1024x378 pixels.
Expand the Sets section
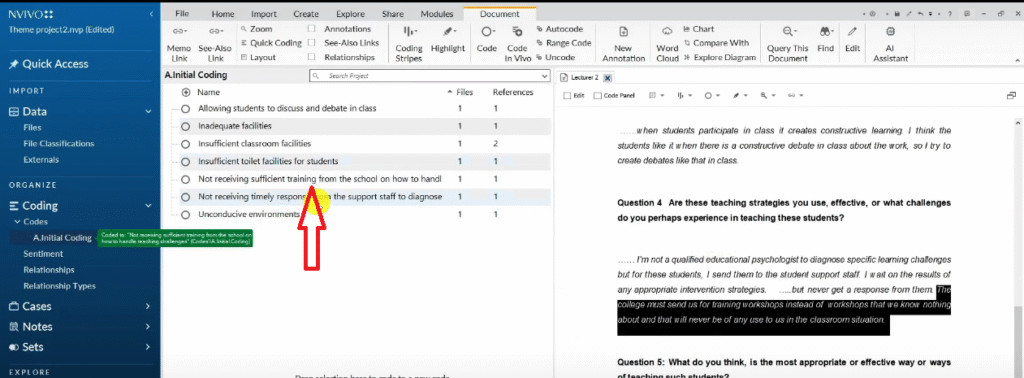[148, 347]
